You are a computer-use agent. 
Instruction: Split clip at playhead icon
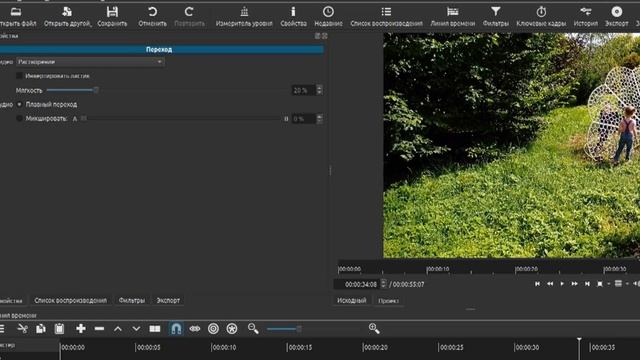click(x=155, y=329)
